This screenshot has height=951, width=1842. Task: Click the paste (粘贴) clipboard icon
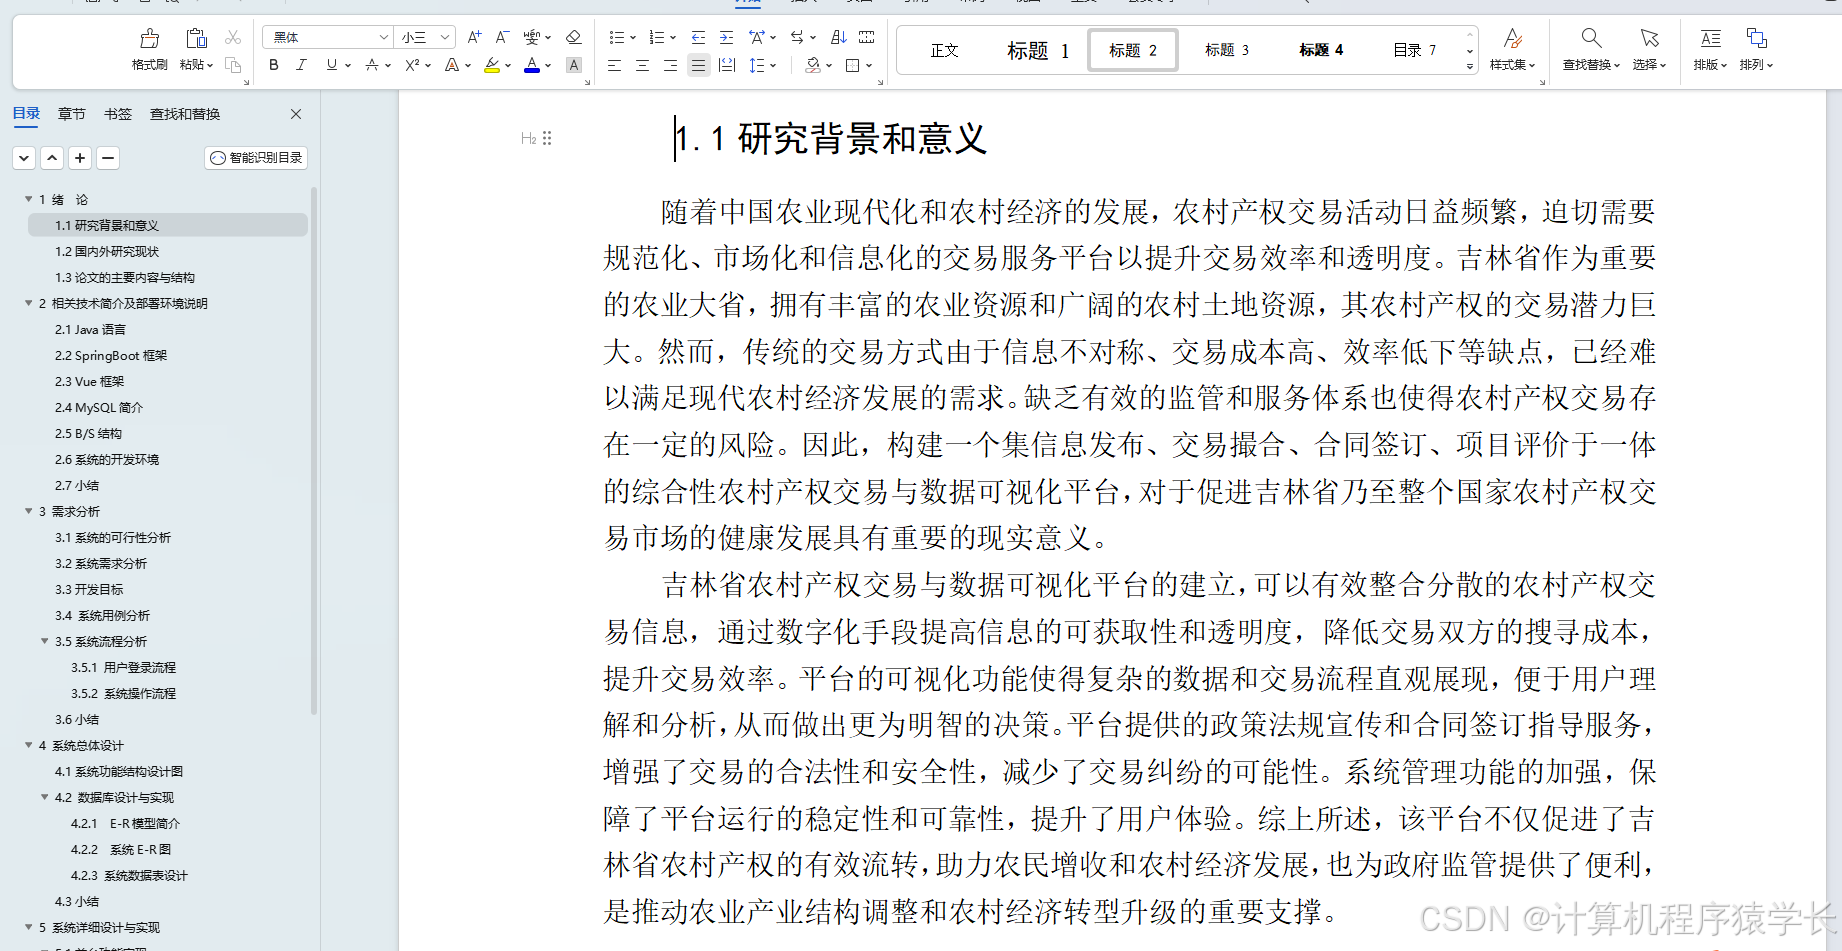(196, 39)
